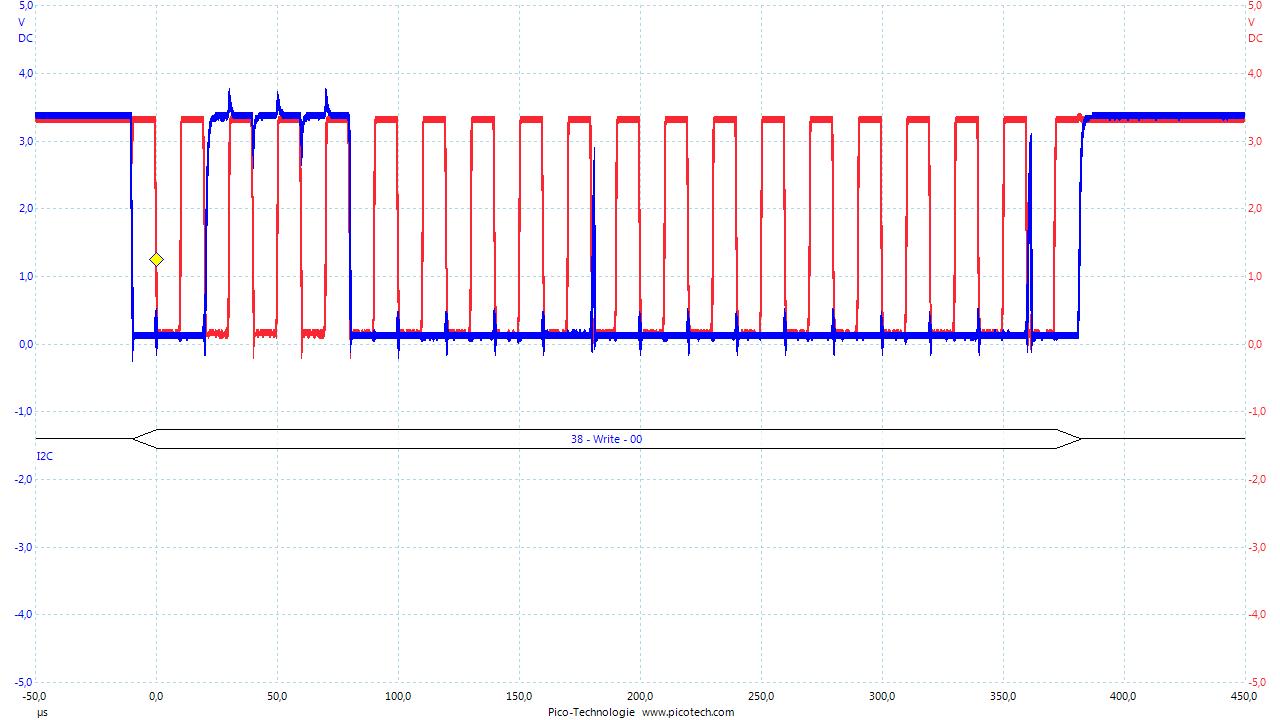The width and height of the screenshot is (1280, 720).
Task: Click the µs time unit label
Action: (x=42, y=712)
